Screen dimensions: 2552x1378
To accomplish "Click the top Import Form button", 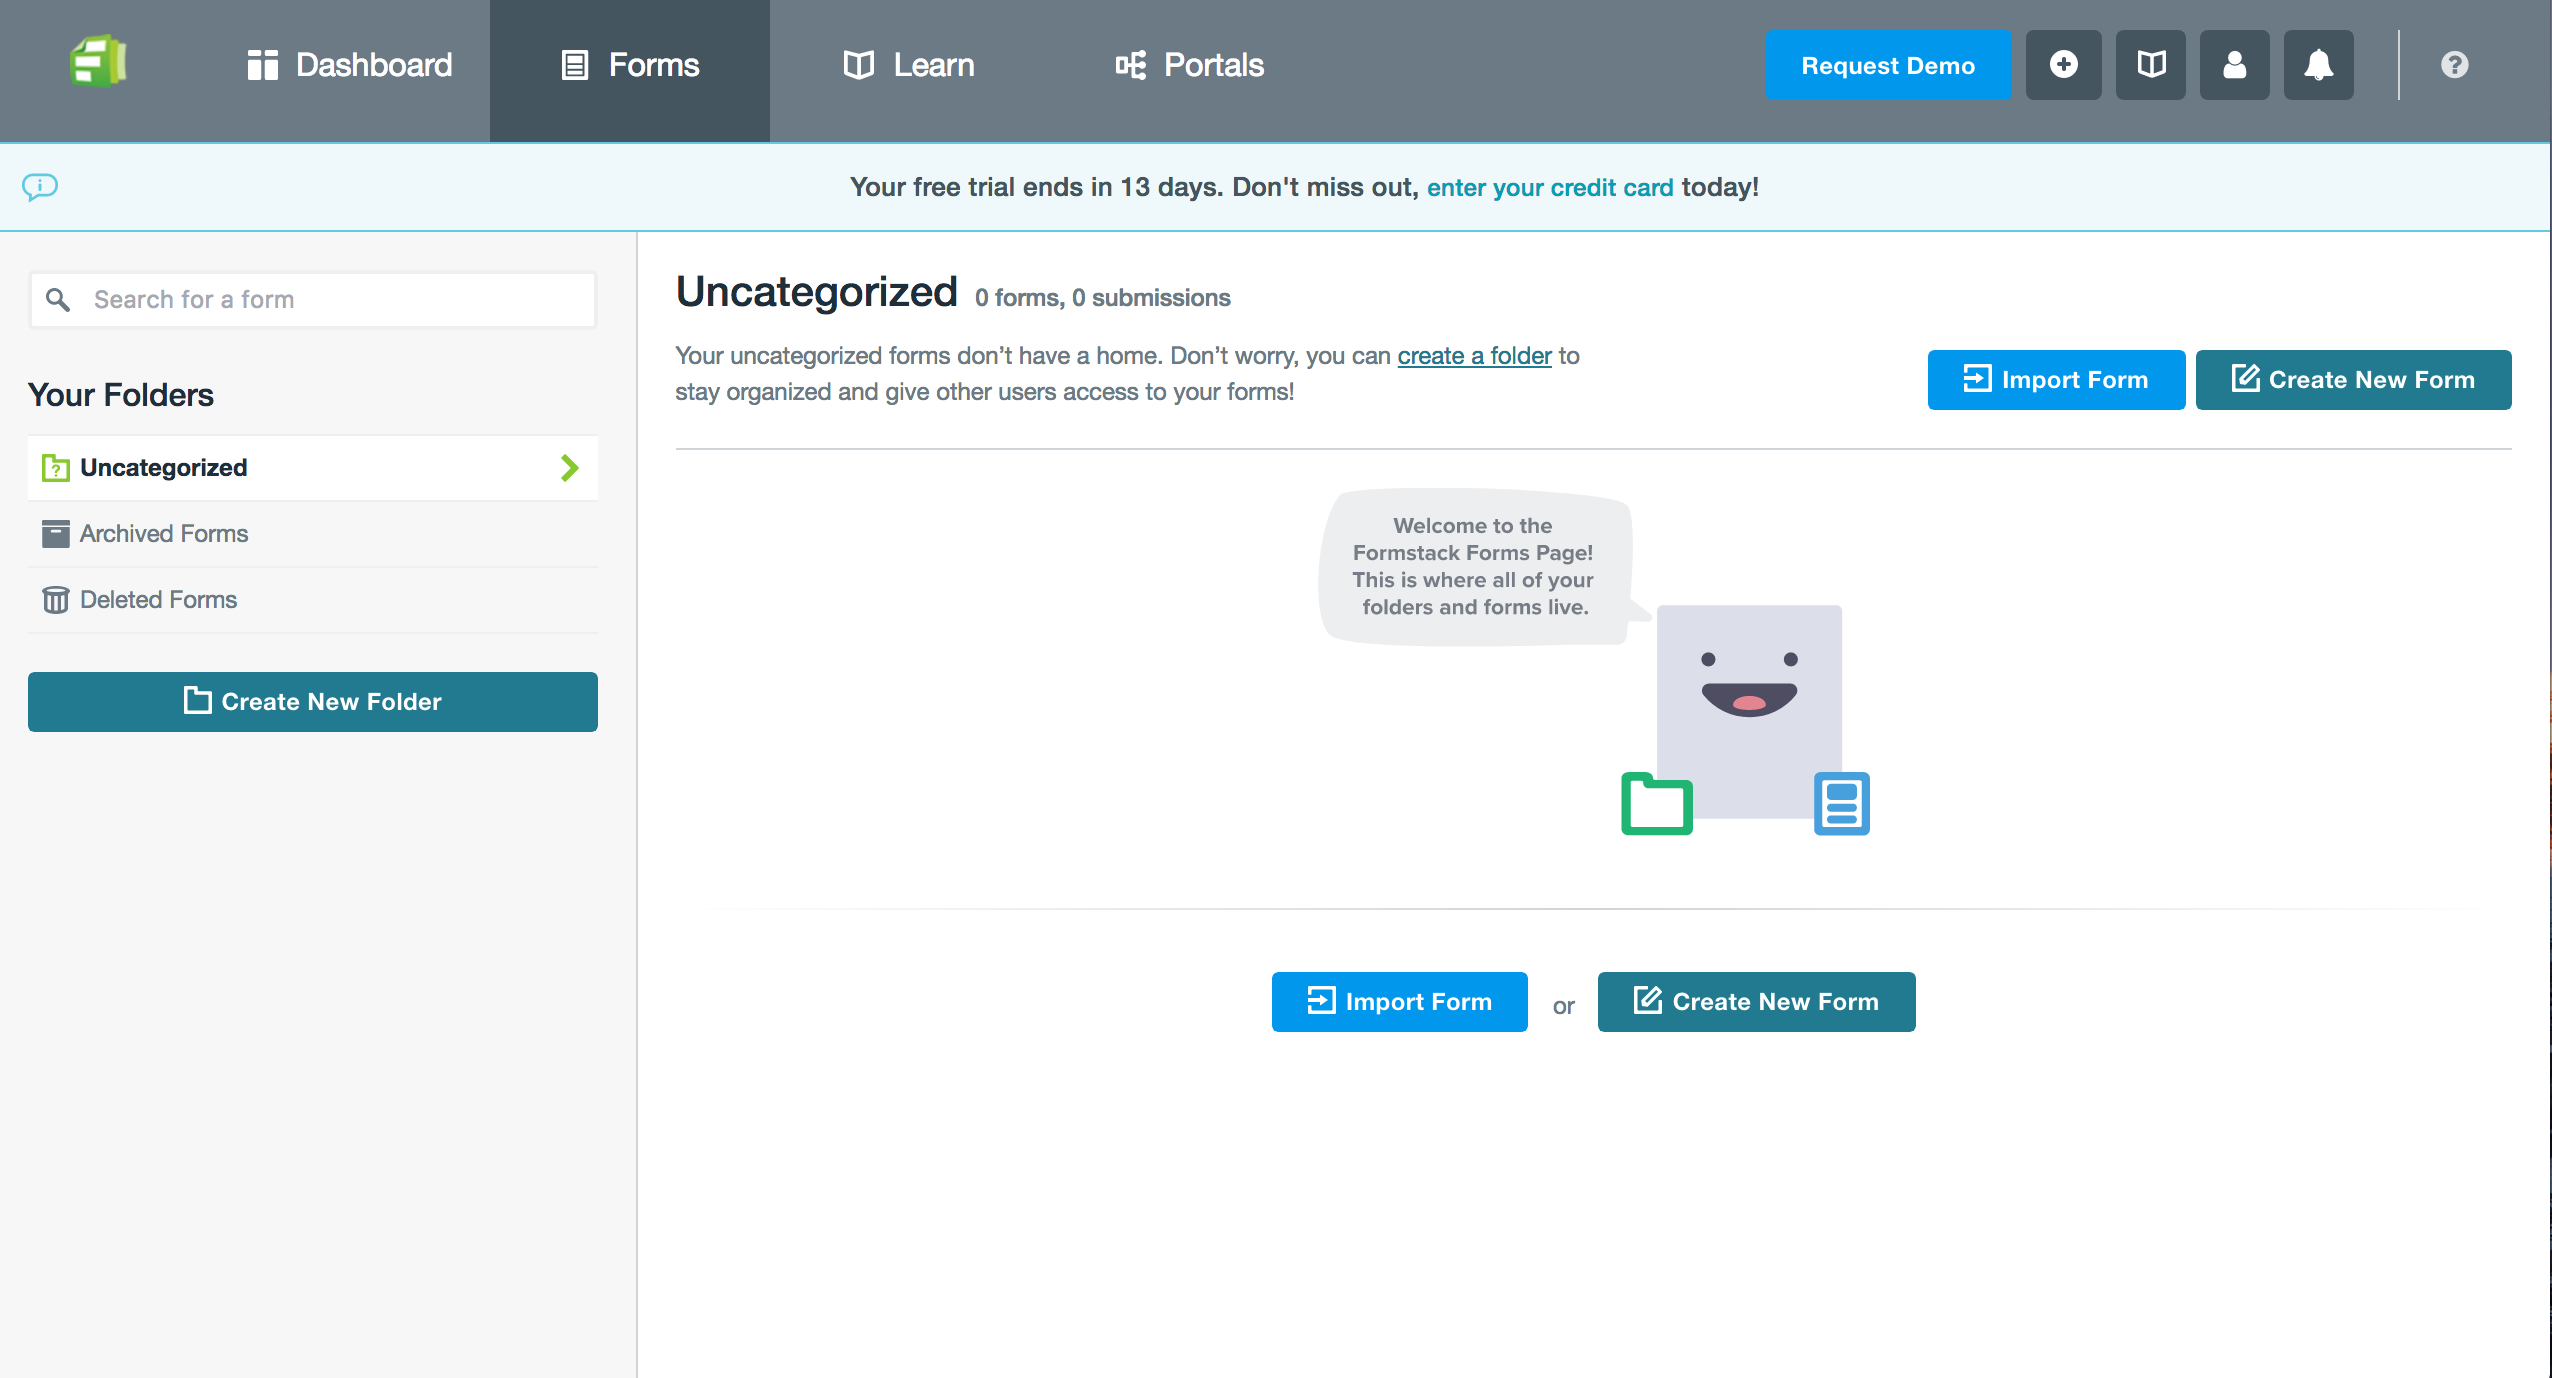I will point(2056,380).
